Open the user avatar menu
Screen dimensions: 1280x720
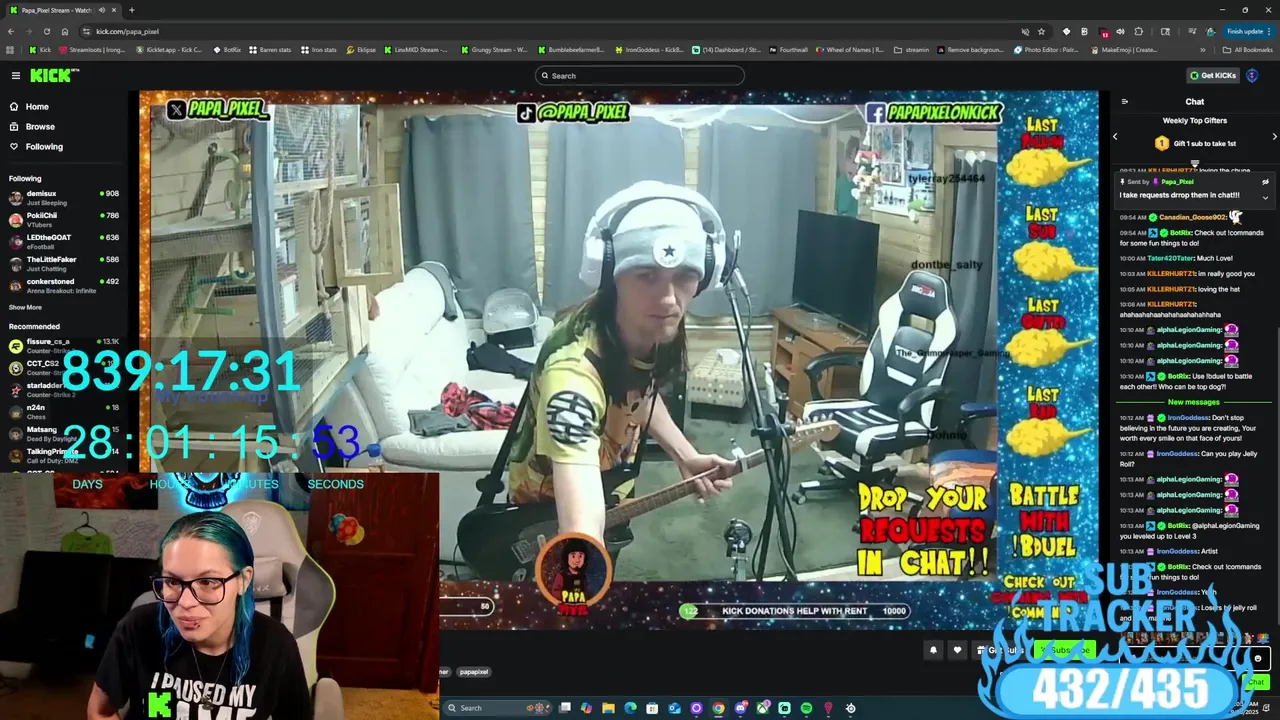(x=1252, y=75)
